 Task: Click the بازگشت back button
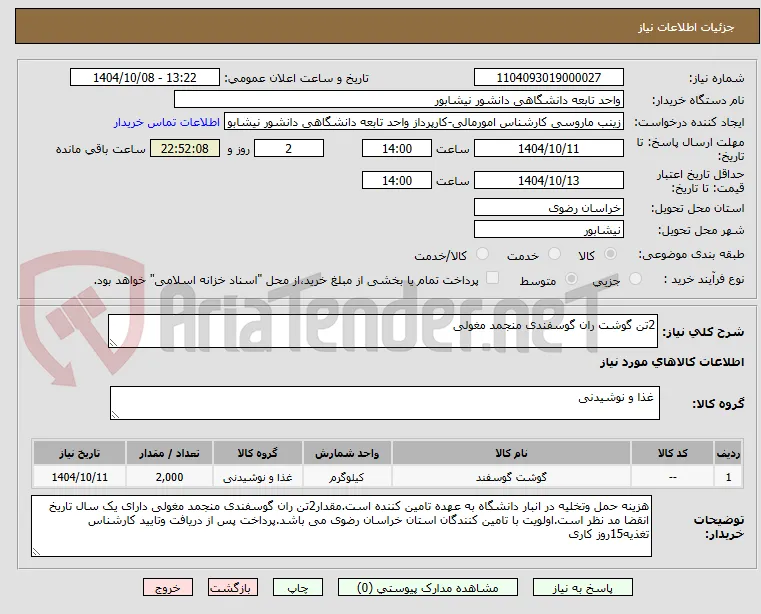(x=233, y=587)
